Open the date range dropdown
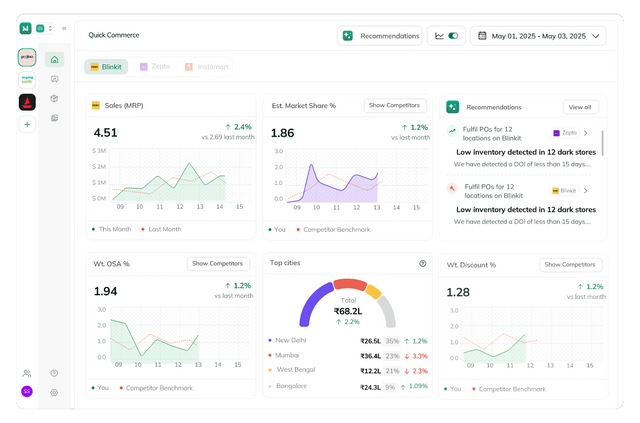Image resolution: width=640 pixels, height=423 pixels. [x=538, y=36]
